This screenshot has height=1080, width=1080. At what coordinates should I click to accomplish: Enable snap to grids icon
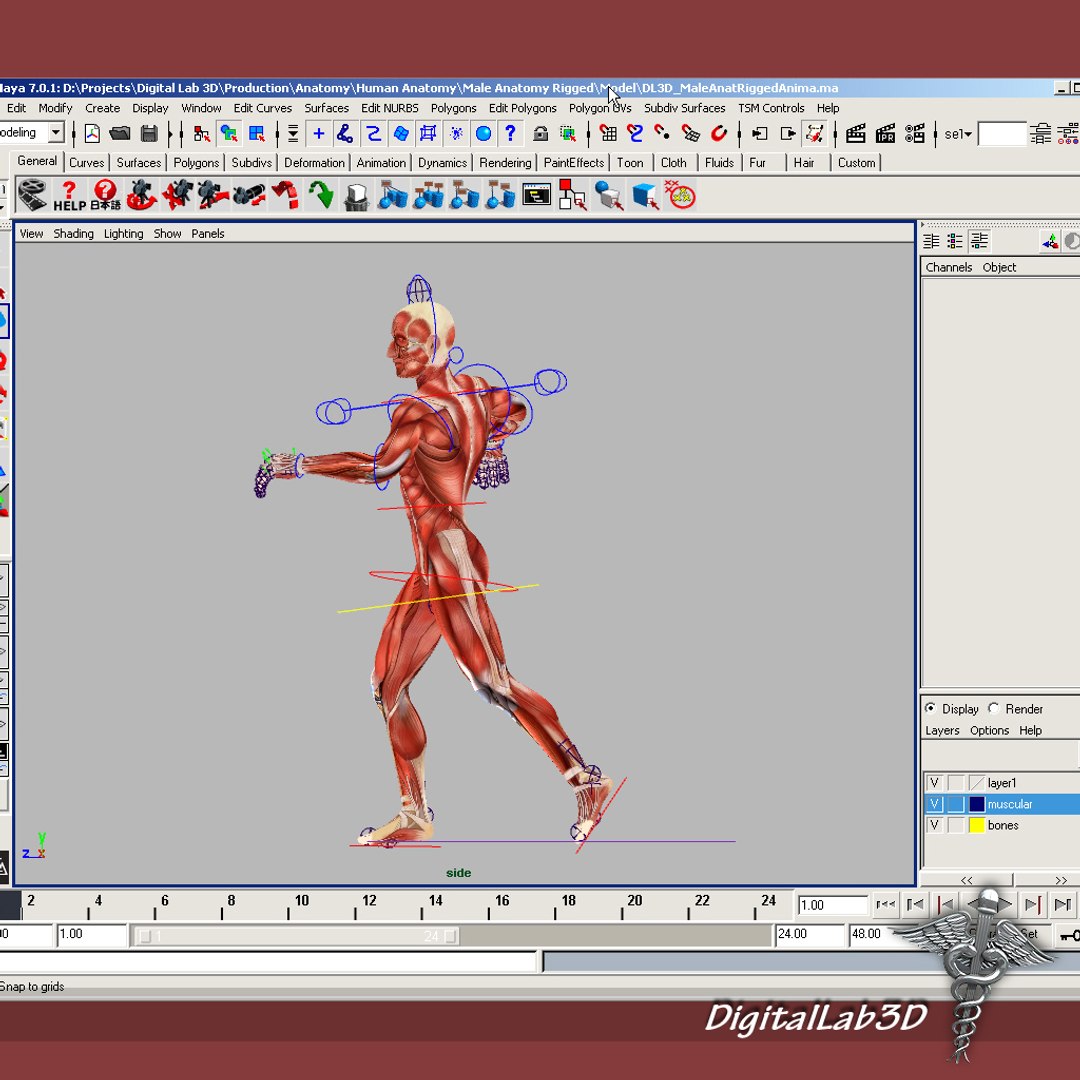[608, 134]
